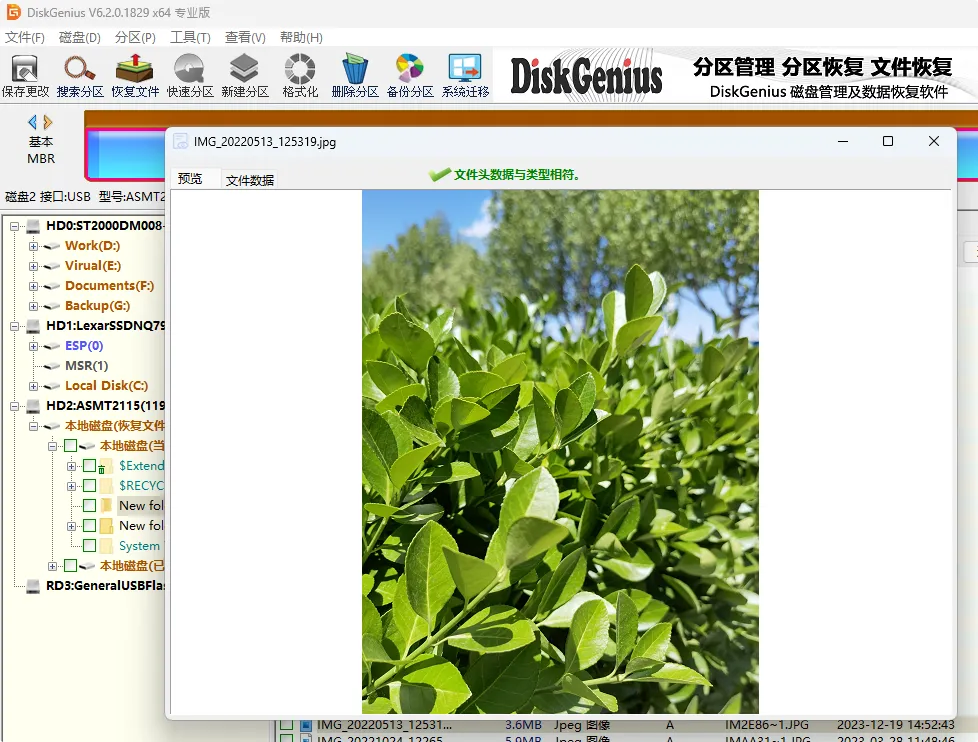Switch to the 文件数据 tab

coord(249,180)
